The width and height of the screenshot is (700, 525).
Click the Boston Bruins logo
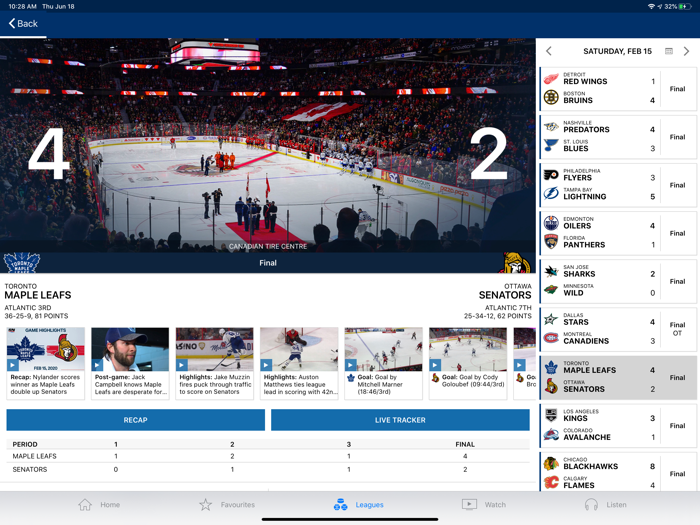click(551, 97)
